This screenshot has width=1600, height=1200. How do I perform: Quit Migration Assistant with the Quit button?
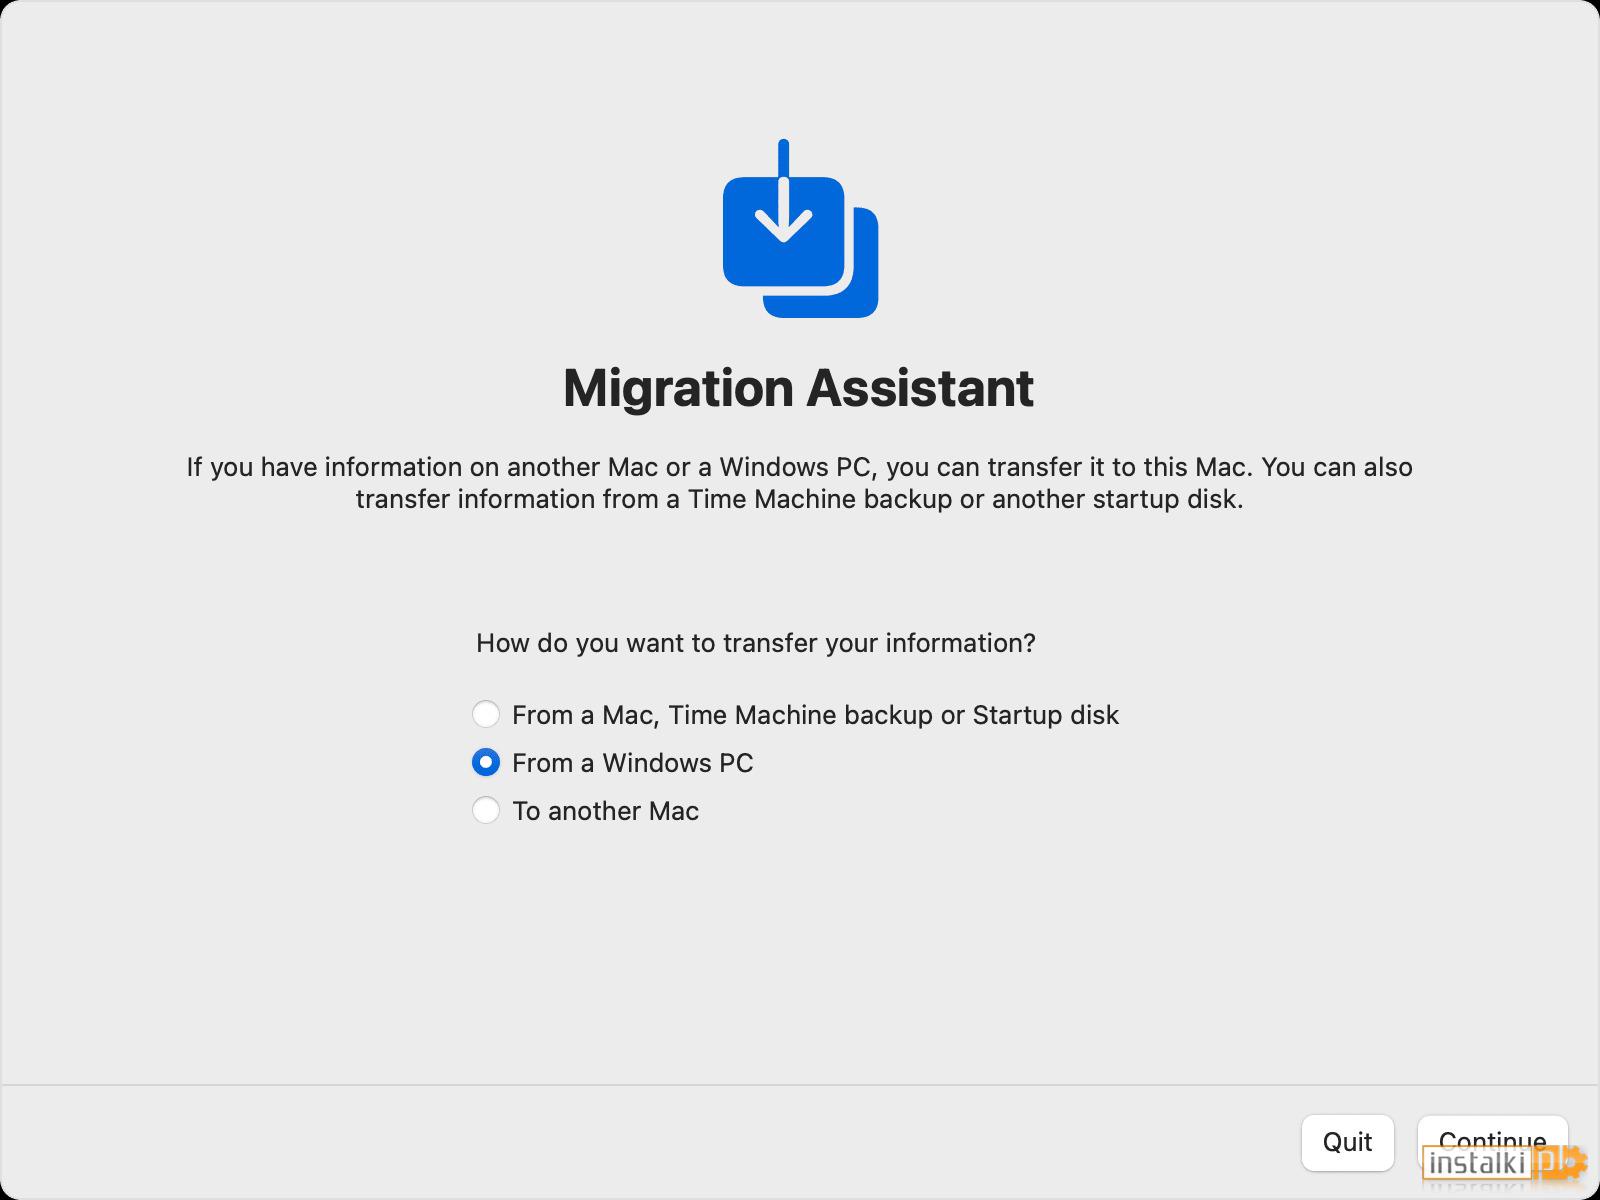point(1347,1142)
